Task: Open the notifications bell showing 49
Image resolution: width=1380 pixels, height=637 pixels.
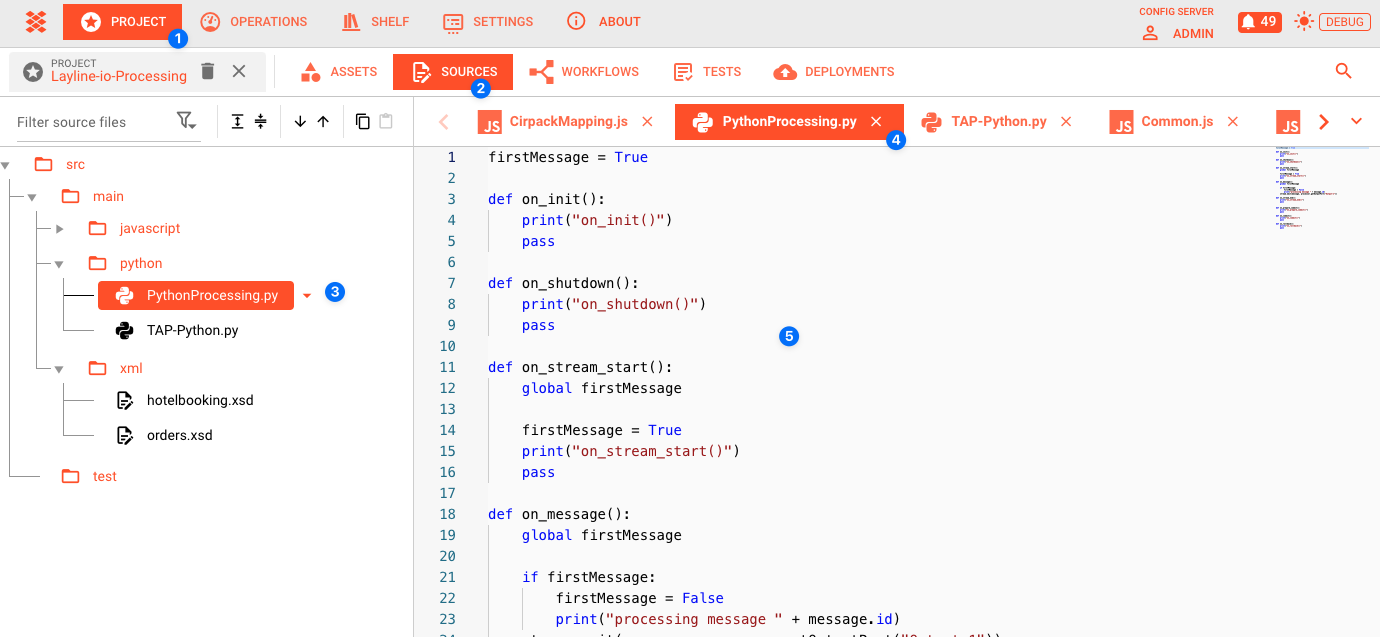Action: pos(1259,21)
